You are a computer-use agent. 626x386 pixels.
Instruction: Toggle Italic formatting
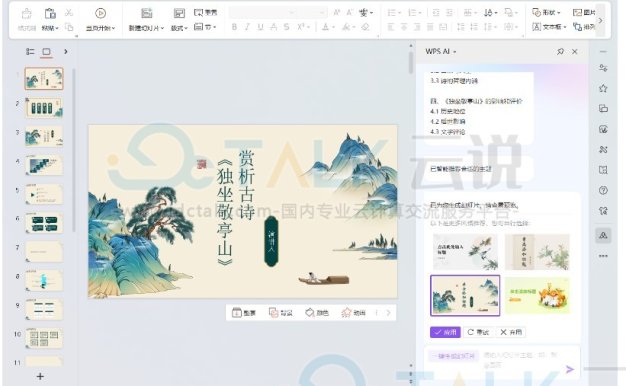click(247, 27)
